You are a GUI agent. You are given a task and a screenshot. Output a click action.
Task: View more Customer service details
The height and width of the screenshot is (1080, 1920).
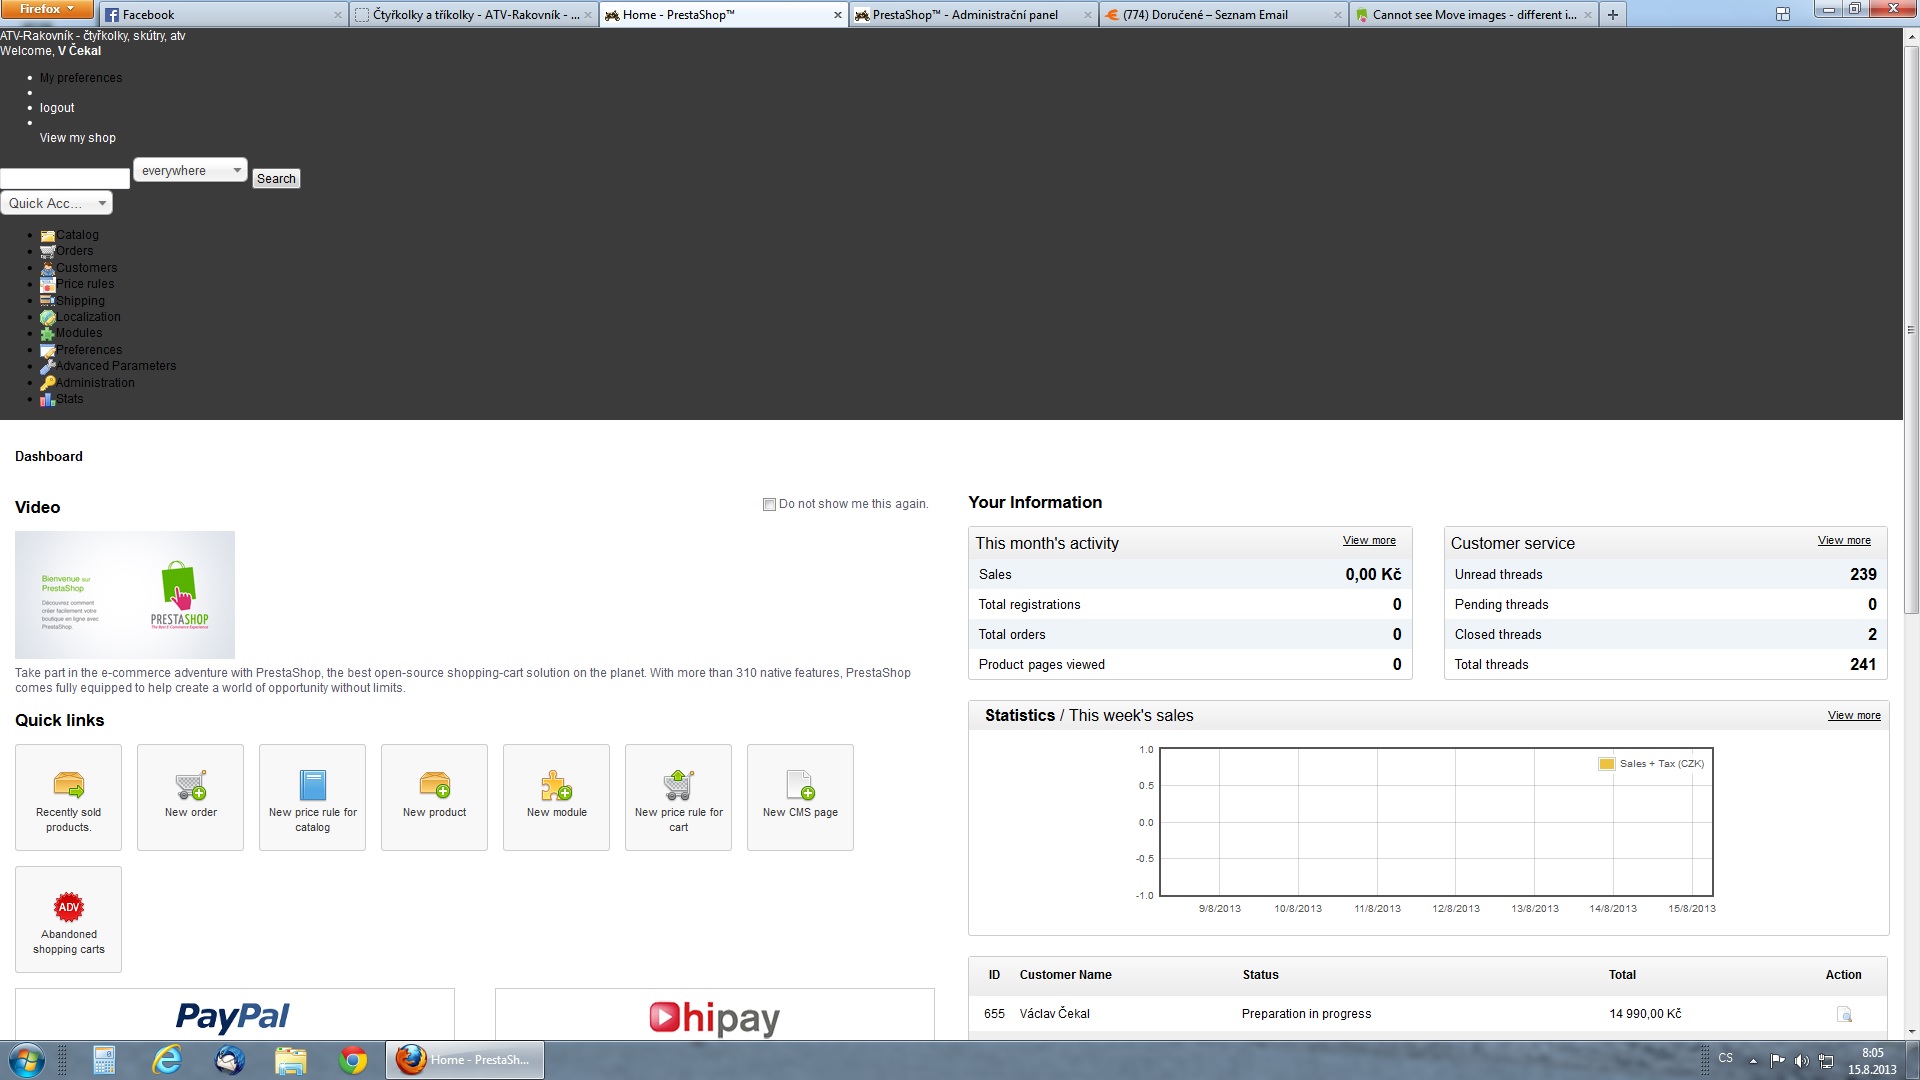(x=1844, y=541)
